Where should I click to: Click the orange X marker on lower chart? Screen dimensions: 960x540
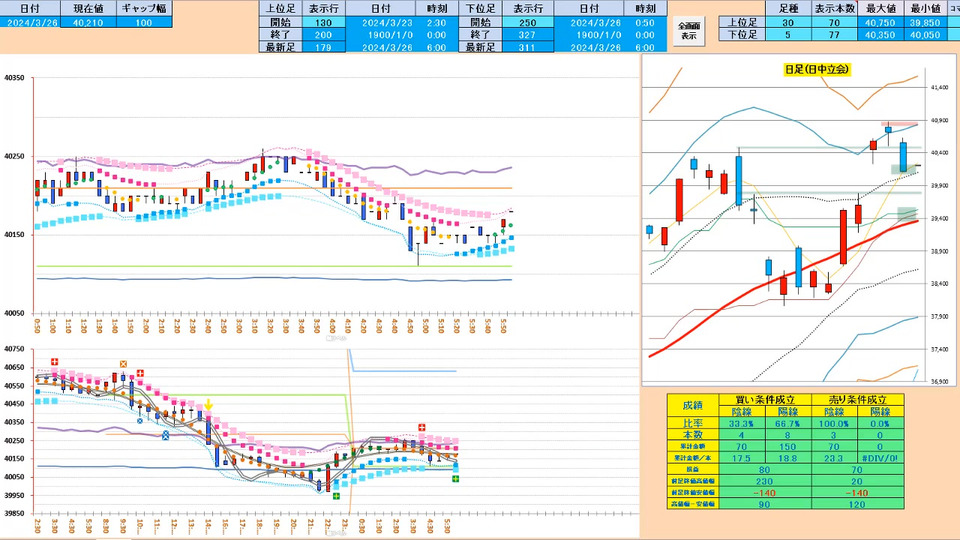point(123,364)
